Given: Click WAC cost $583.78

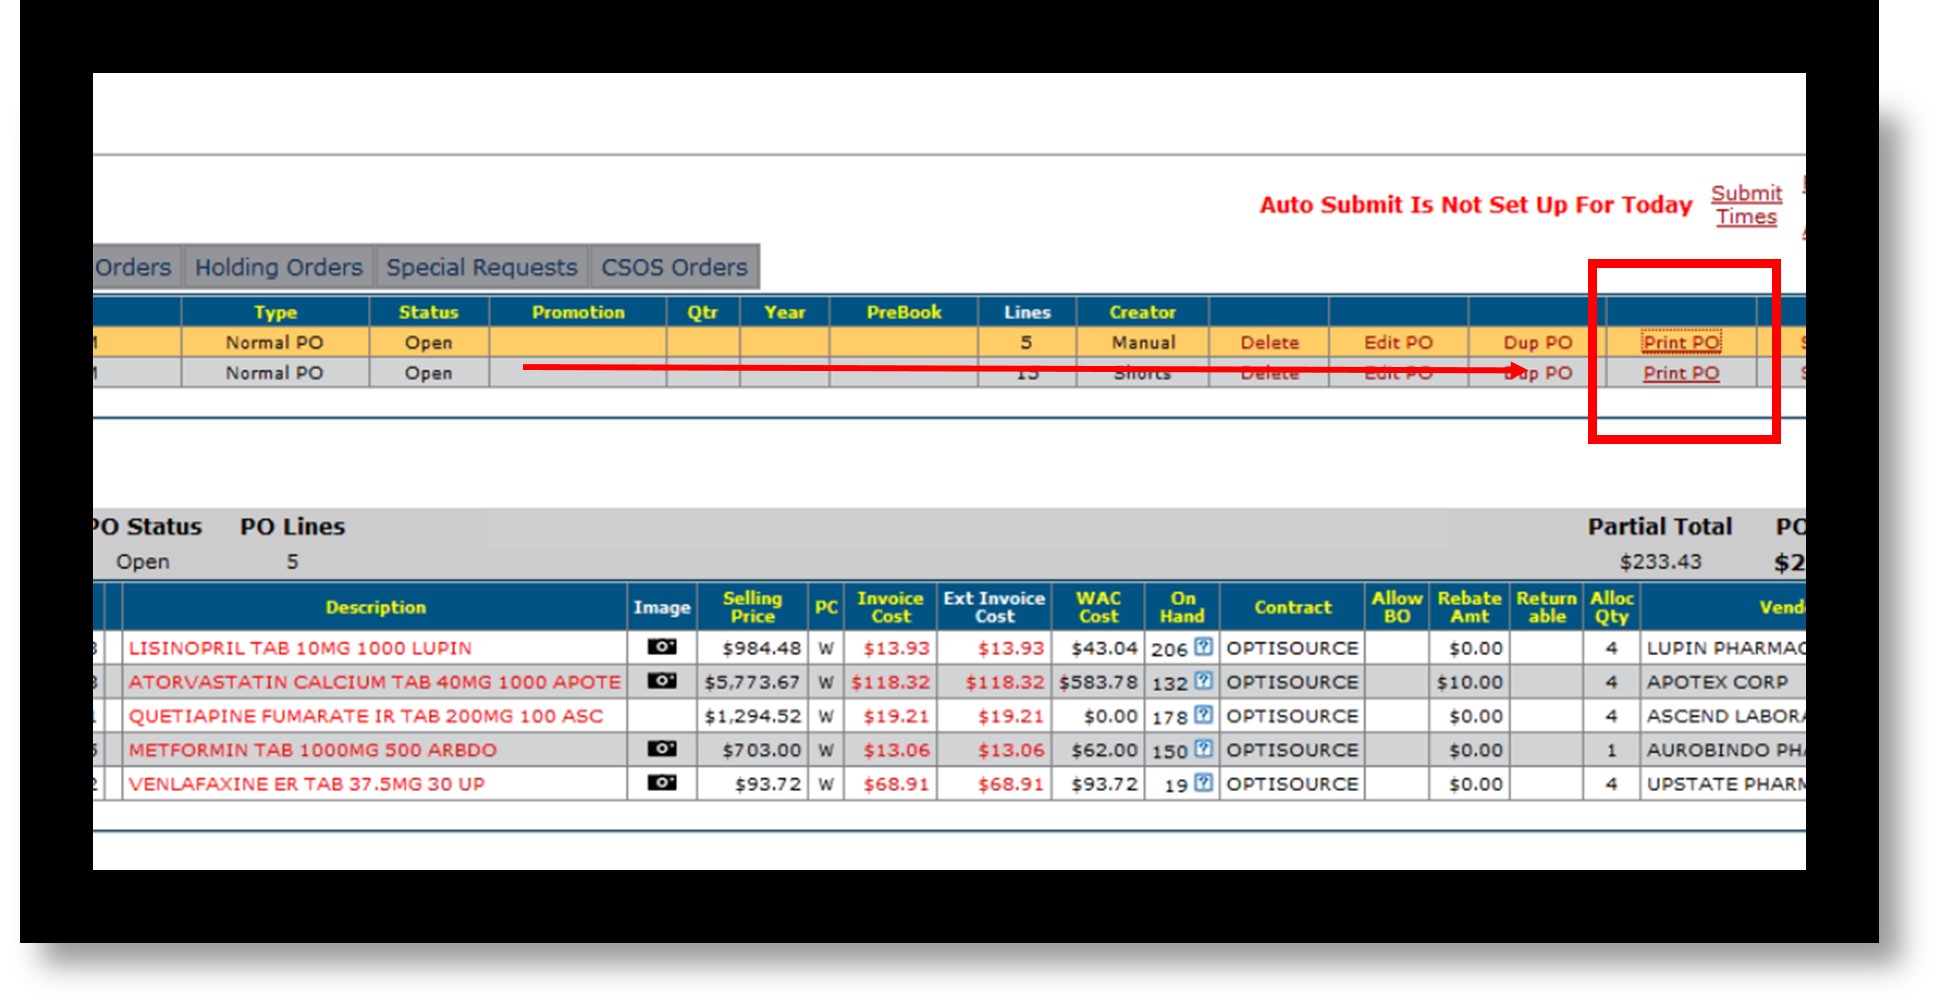Looking at the screenshot, I should [x=1098, y=682].
